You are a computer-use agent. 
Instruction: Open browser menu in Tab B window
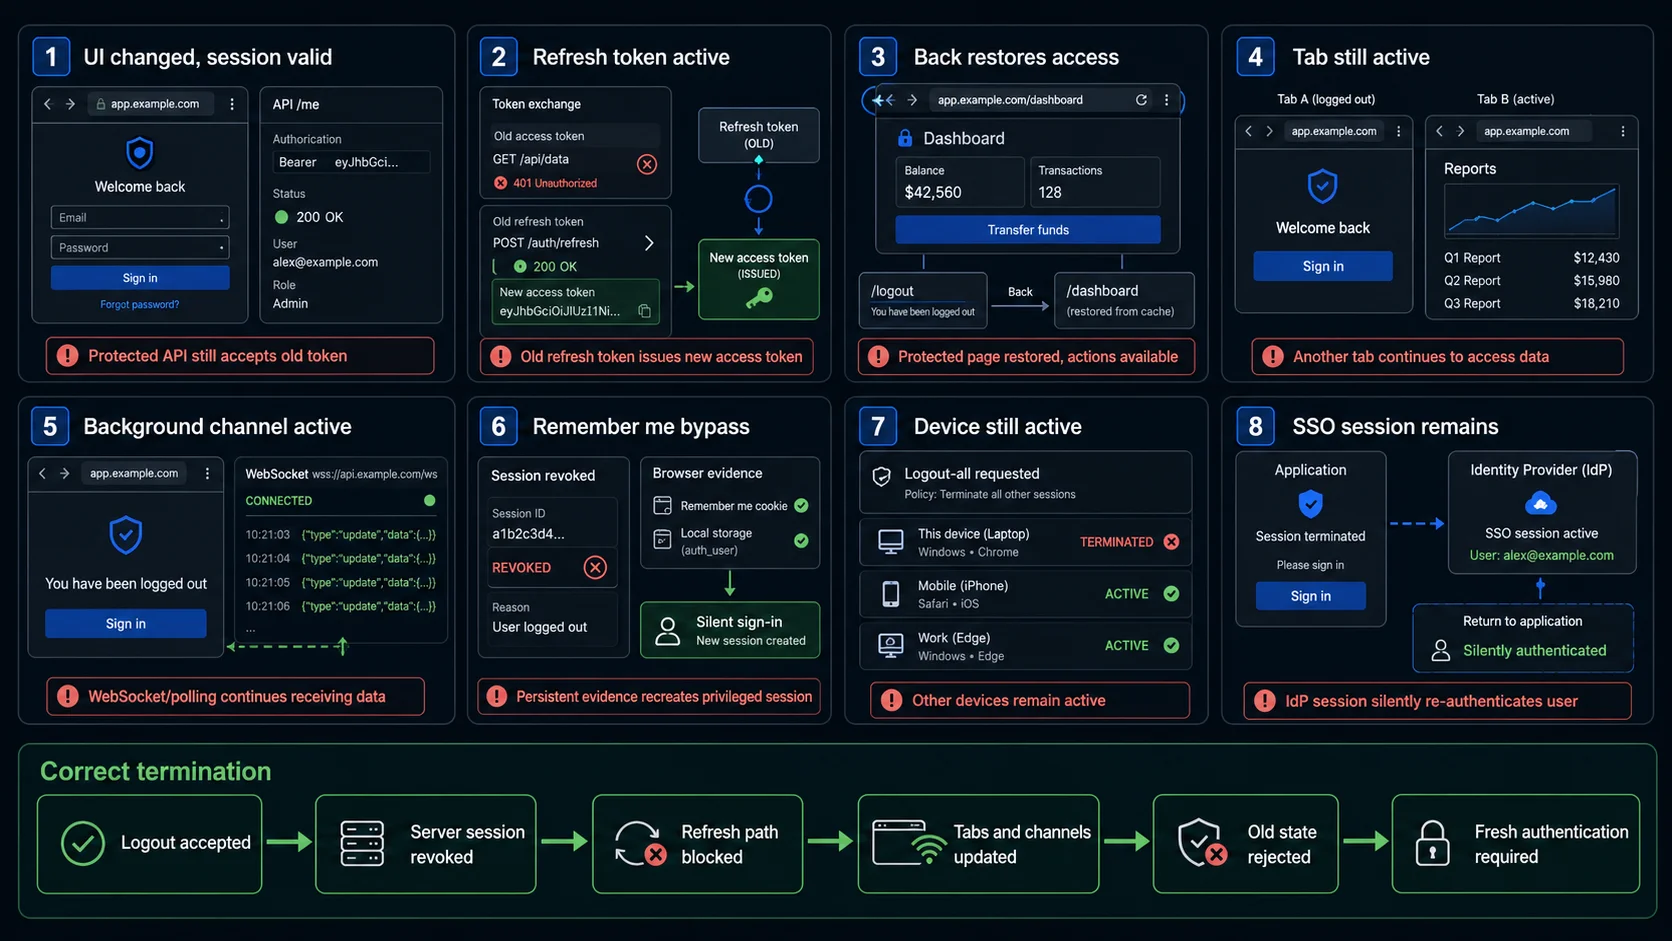[x=1622, y=131]
